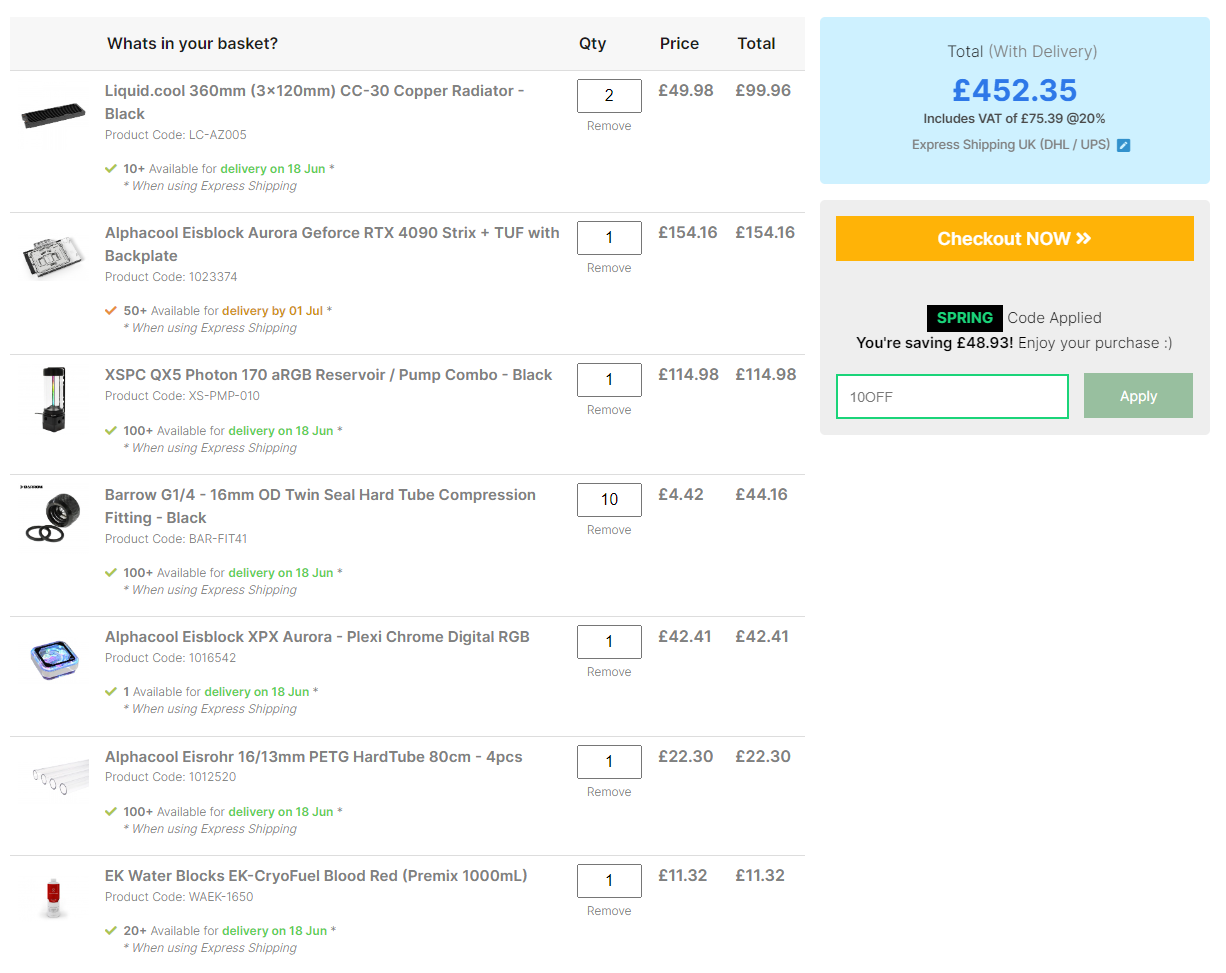Select the £452.35 basket total amount
The height and width of the screenshot is (973, 1226).
(x=1014, y=90)
